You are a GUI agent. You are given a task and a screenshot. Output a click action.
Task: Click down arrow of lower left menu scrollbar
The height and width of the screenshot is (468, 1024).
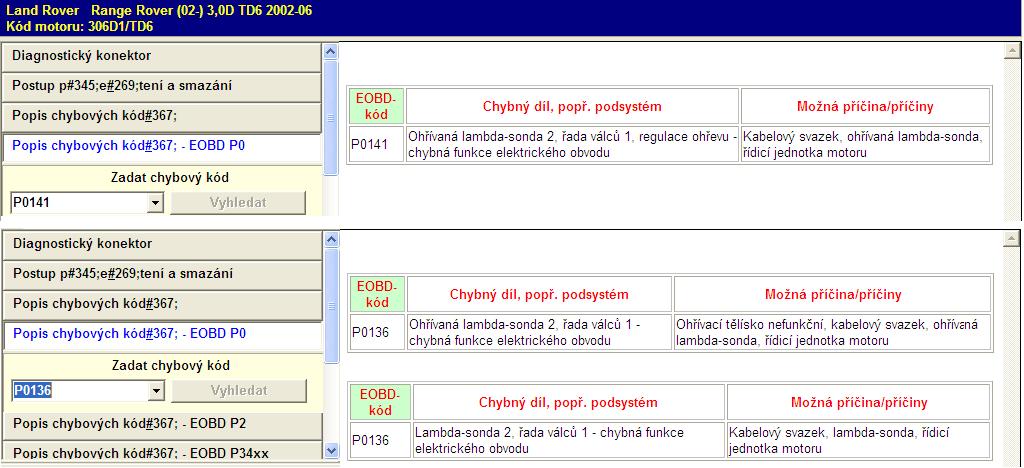(x=332, y=452)
